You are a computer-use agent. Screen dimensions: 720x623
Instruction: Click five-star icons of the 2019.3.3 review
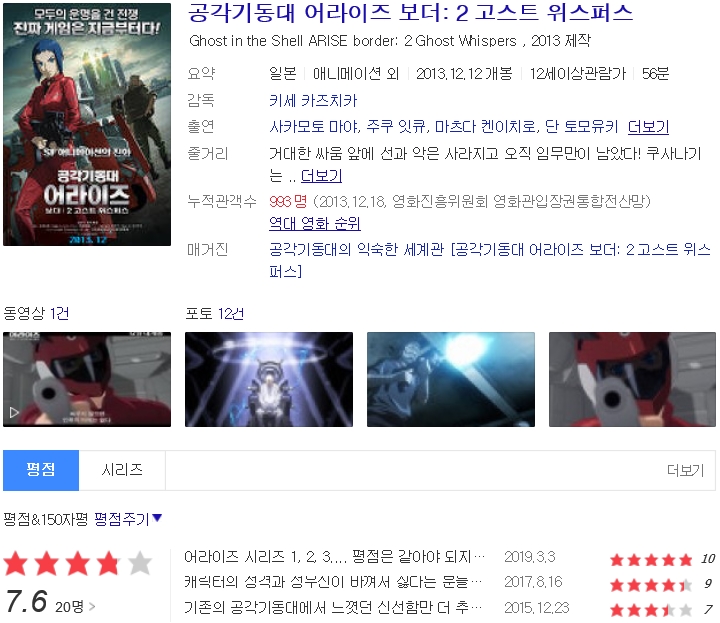(651, 559)
